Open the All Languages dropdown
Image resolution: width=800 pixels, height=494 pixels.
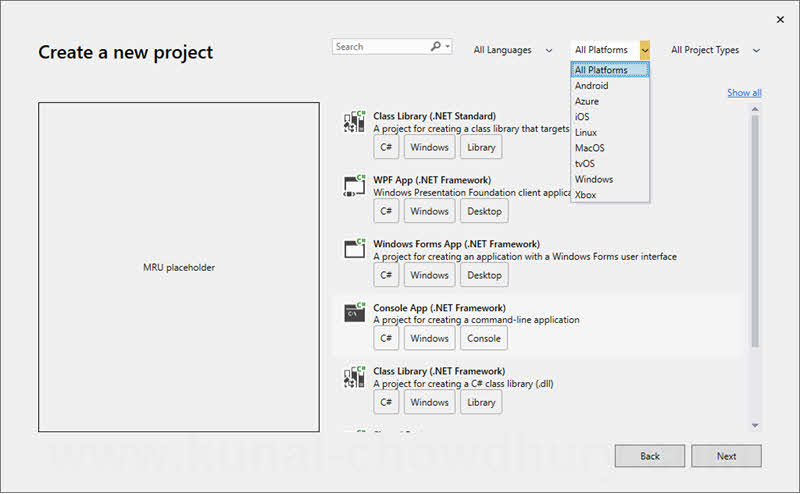point(513,50)
